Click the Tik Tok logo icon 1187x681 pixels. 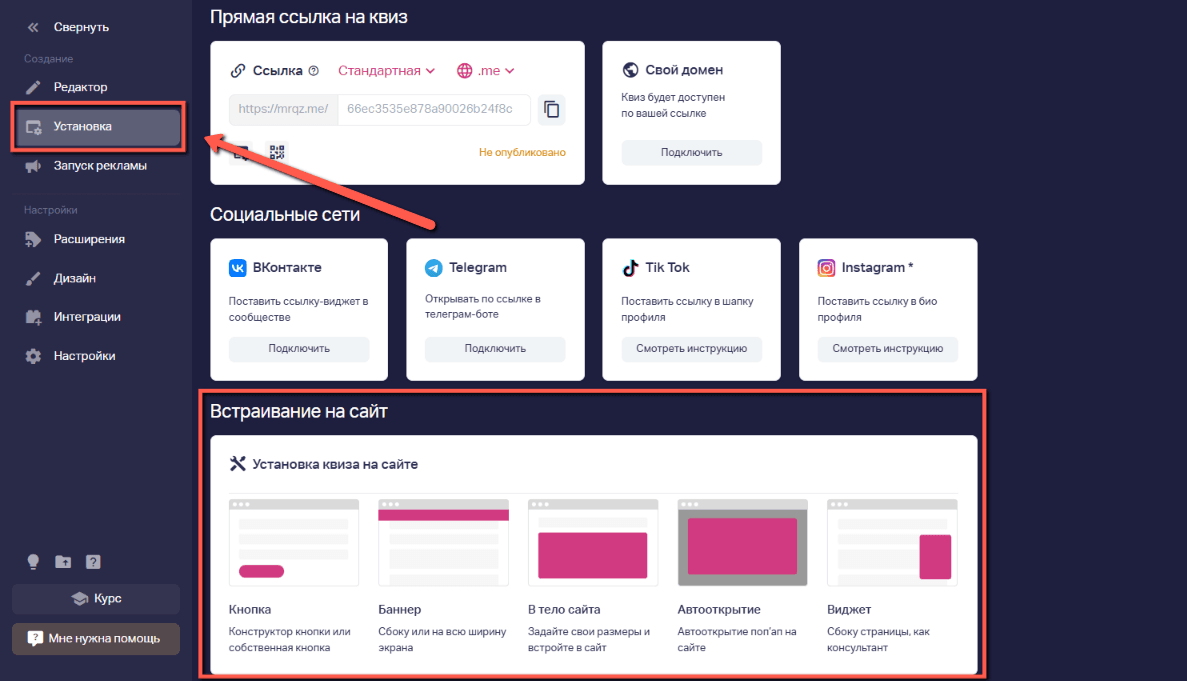pyautogui.click(x=630, y=268)
